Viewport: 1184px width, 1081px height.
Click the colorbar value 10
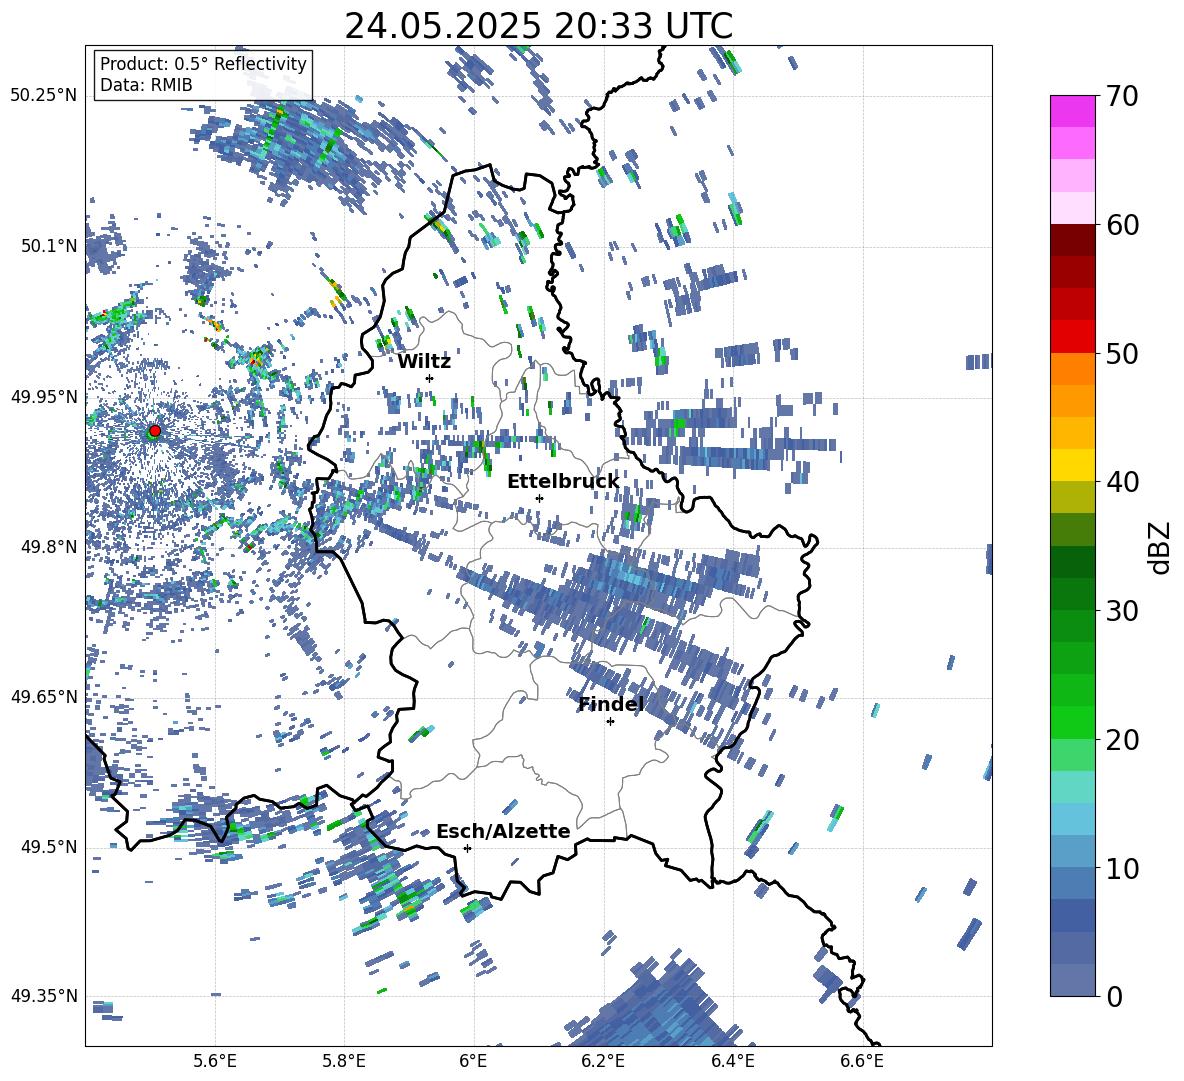click(x=1121, y=868)
